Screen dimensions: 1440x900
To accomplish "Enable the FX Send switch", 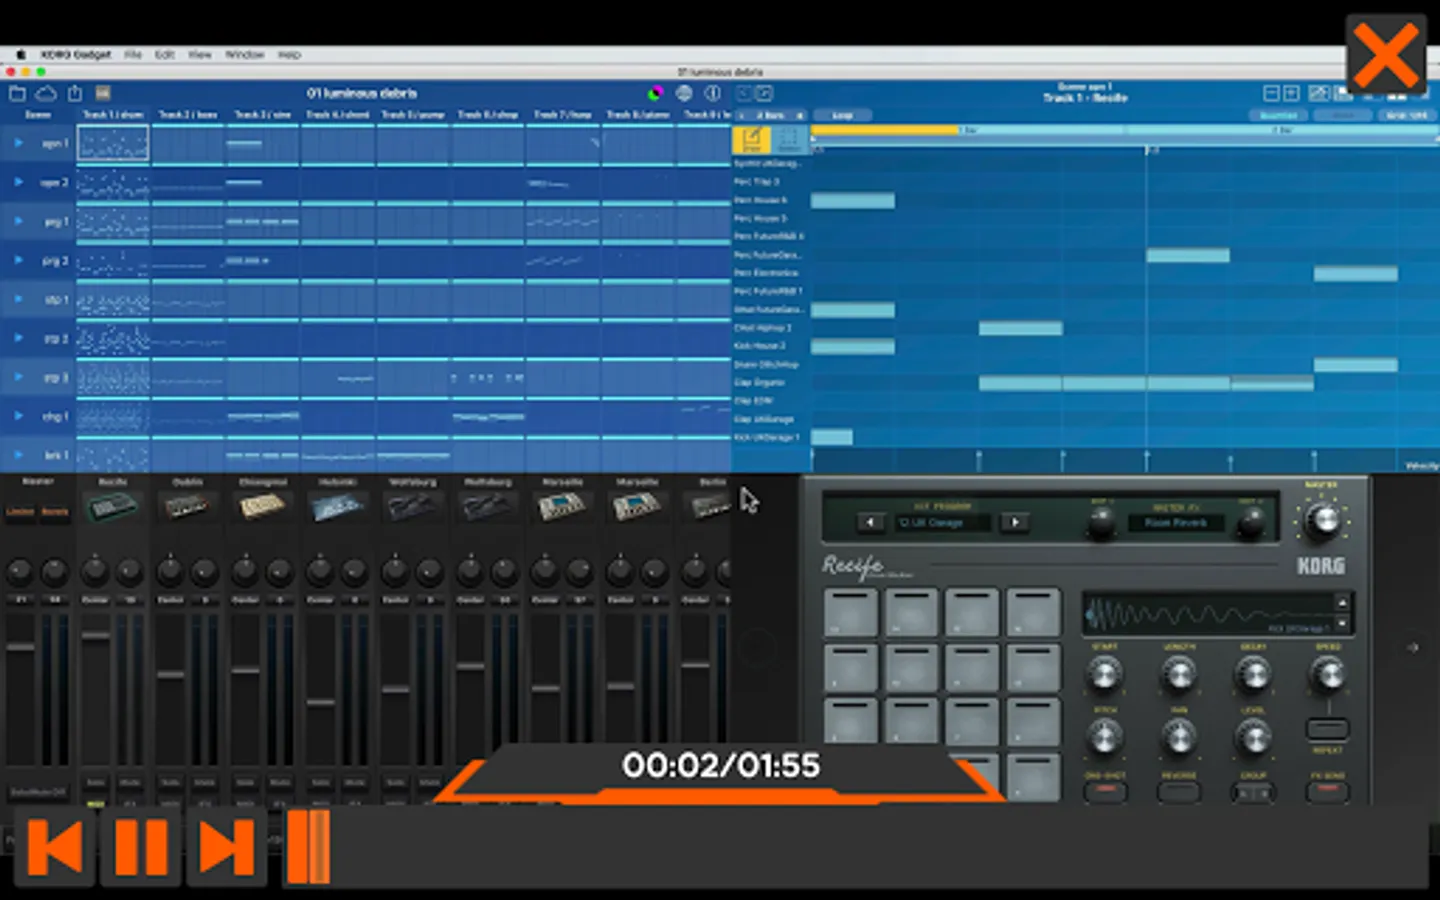I will pyautogui.click(x=1328, y=791).
